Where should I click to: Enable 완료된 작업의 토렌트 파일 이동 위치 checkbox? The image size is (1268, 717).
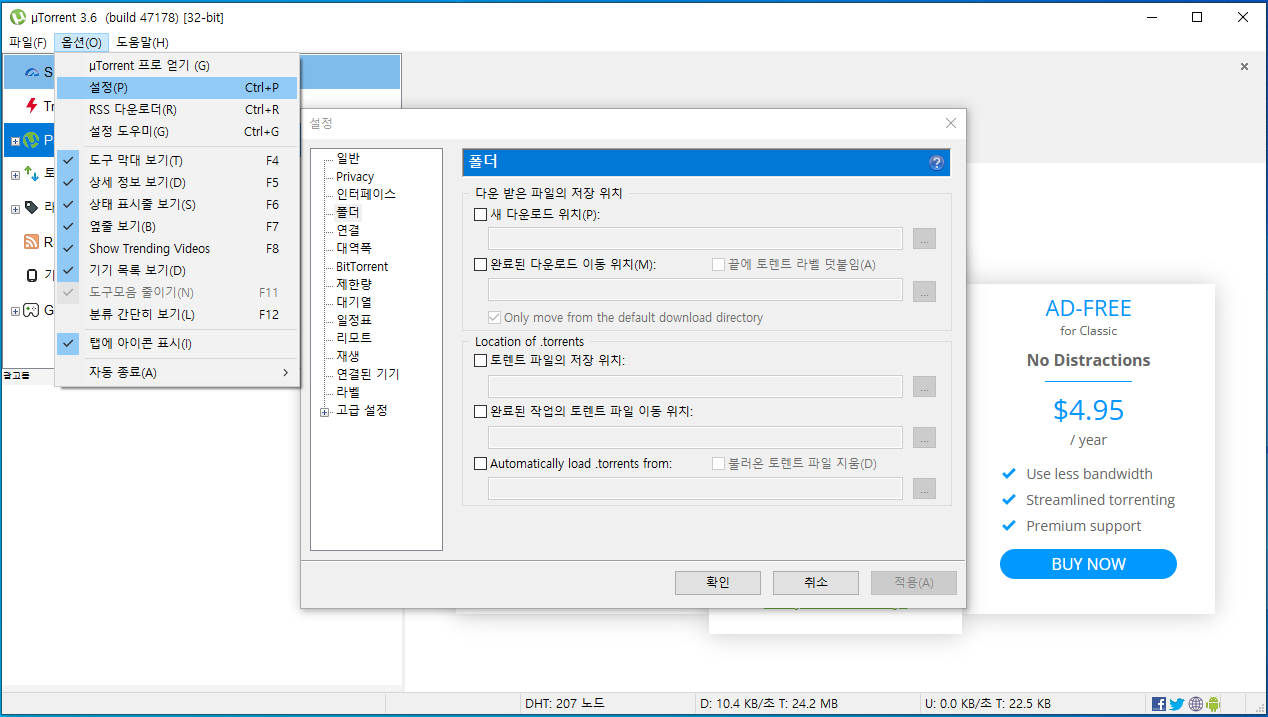tap(481, 411)
